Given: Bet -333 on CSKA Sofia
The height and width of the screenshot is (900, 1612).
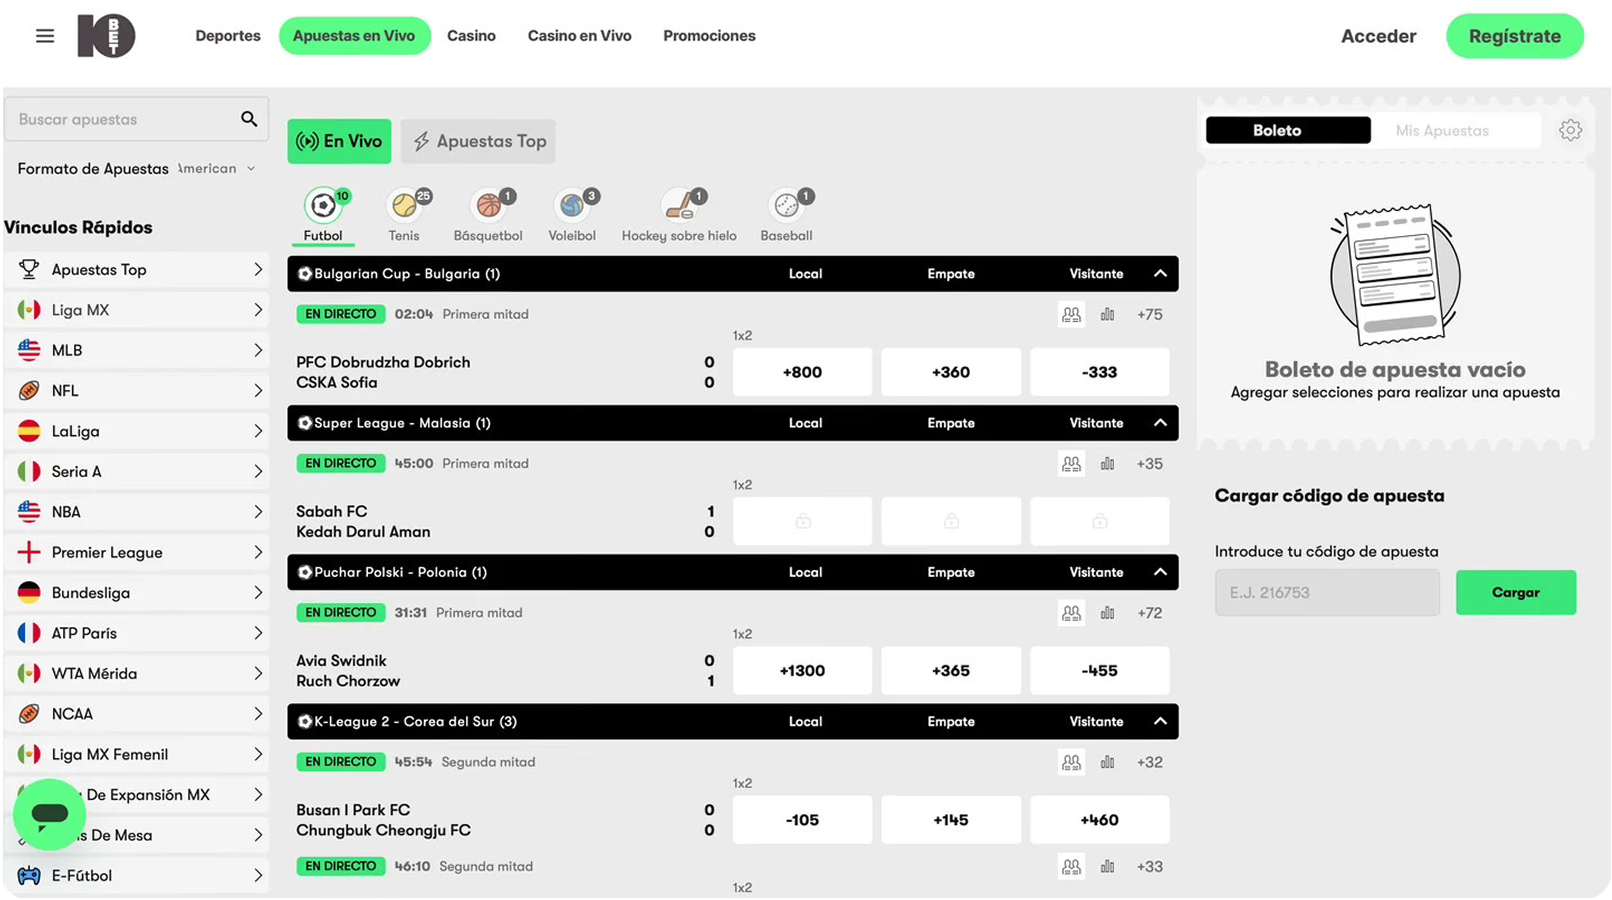Looking at the screenshot, I should (1099, 372).
